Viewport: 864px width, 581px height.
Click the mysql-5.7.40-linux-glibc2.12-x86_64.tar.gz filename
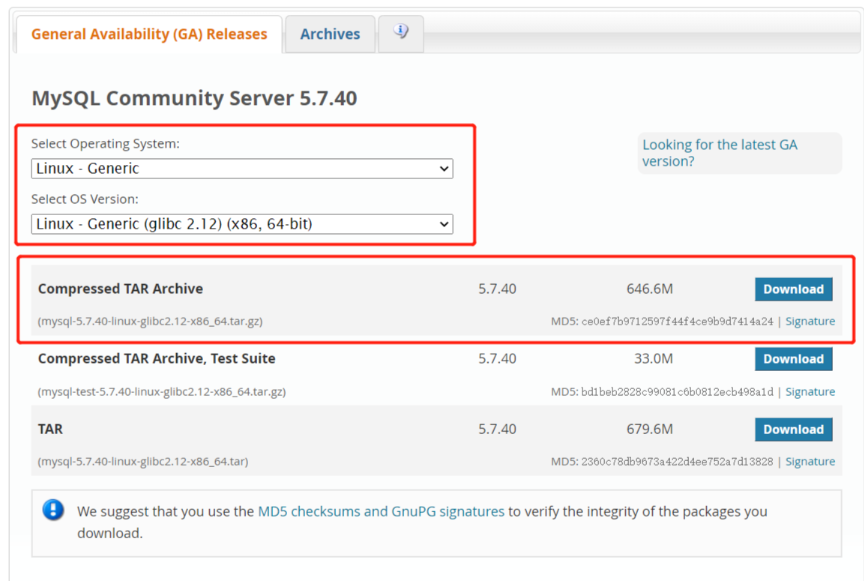click(x=150, y=322)
